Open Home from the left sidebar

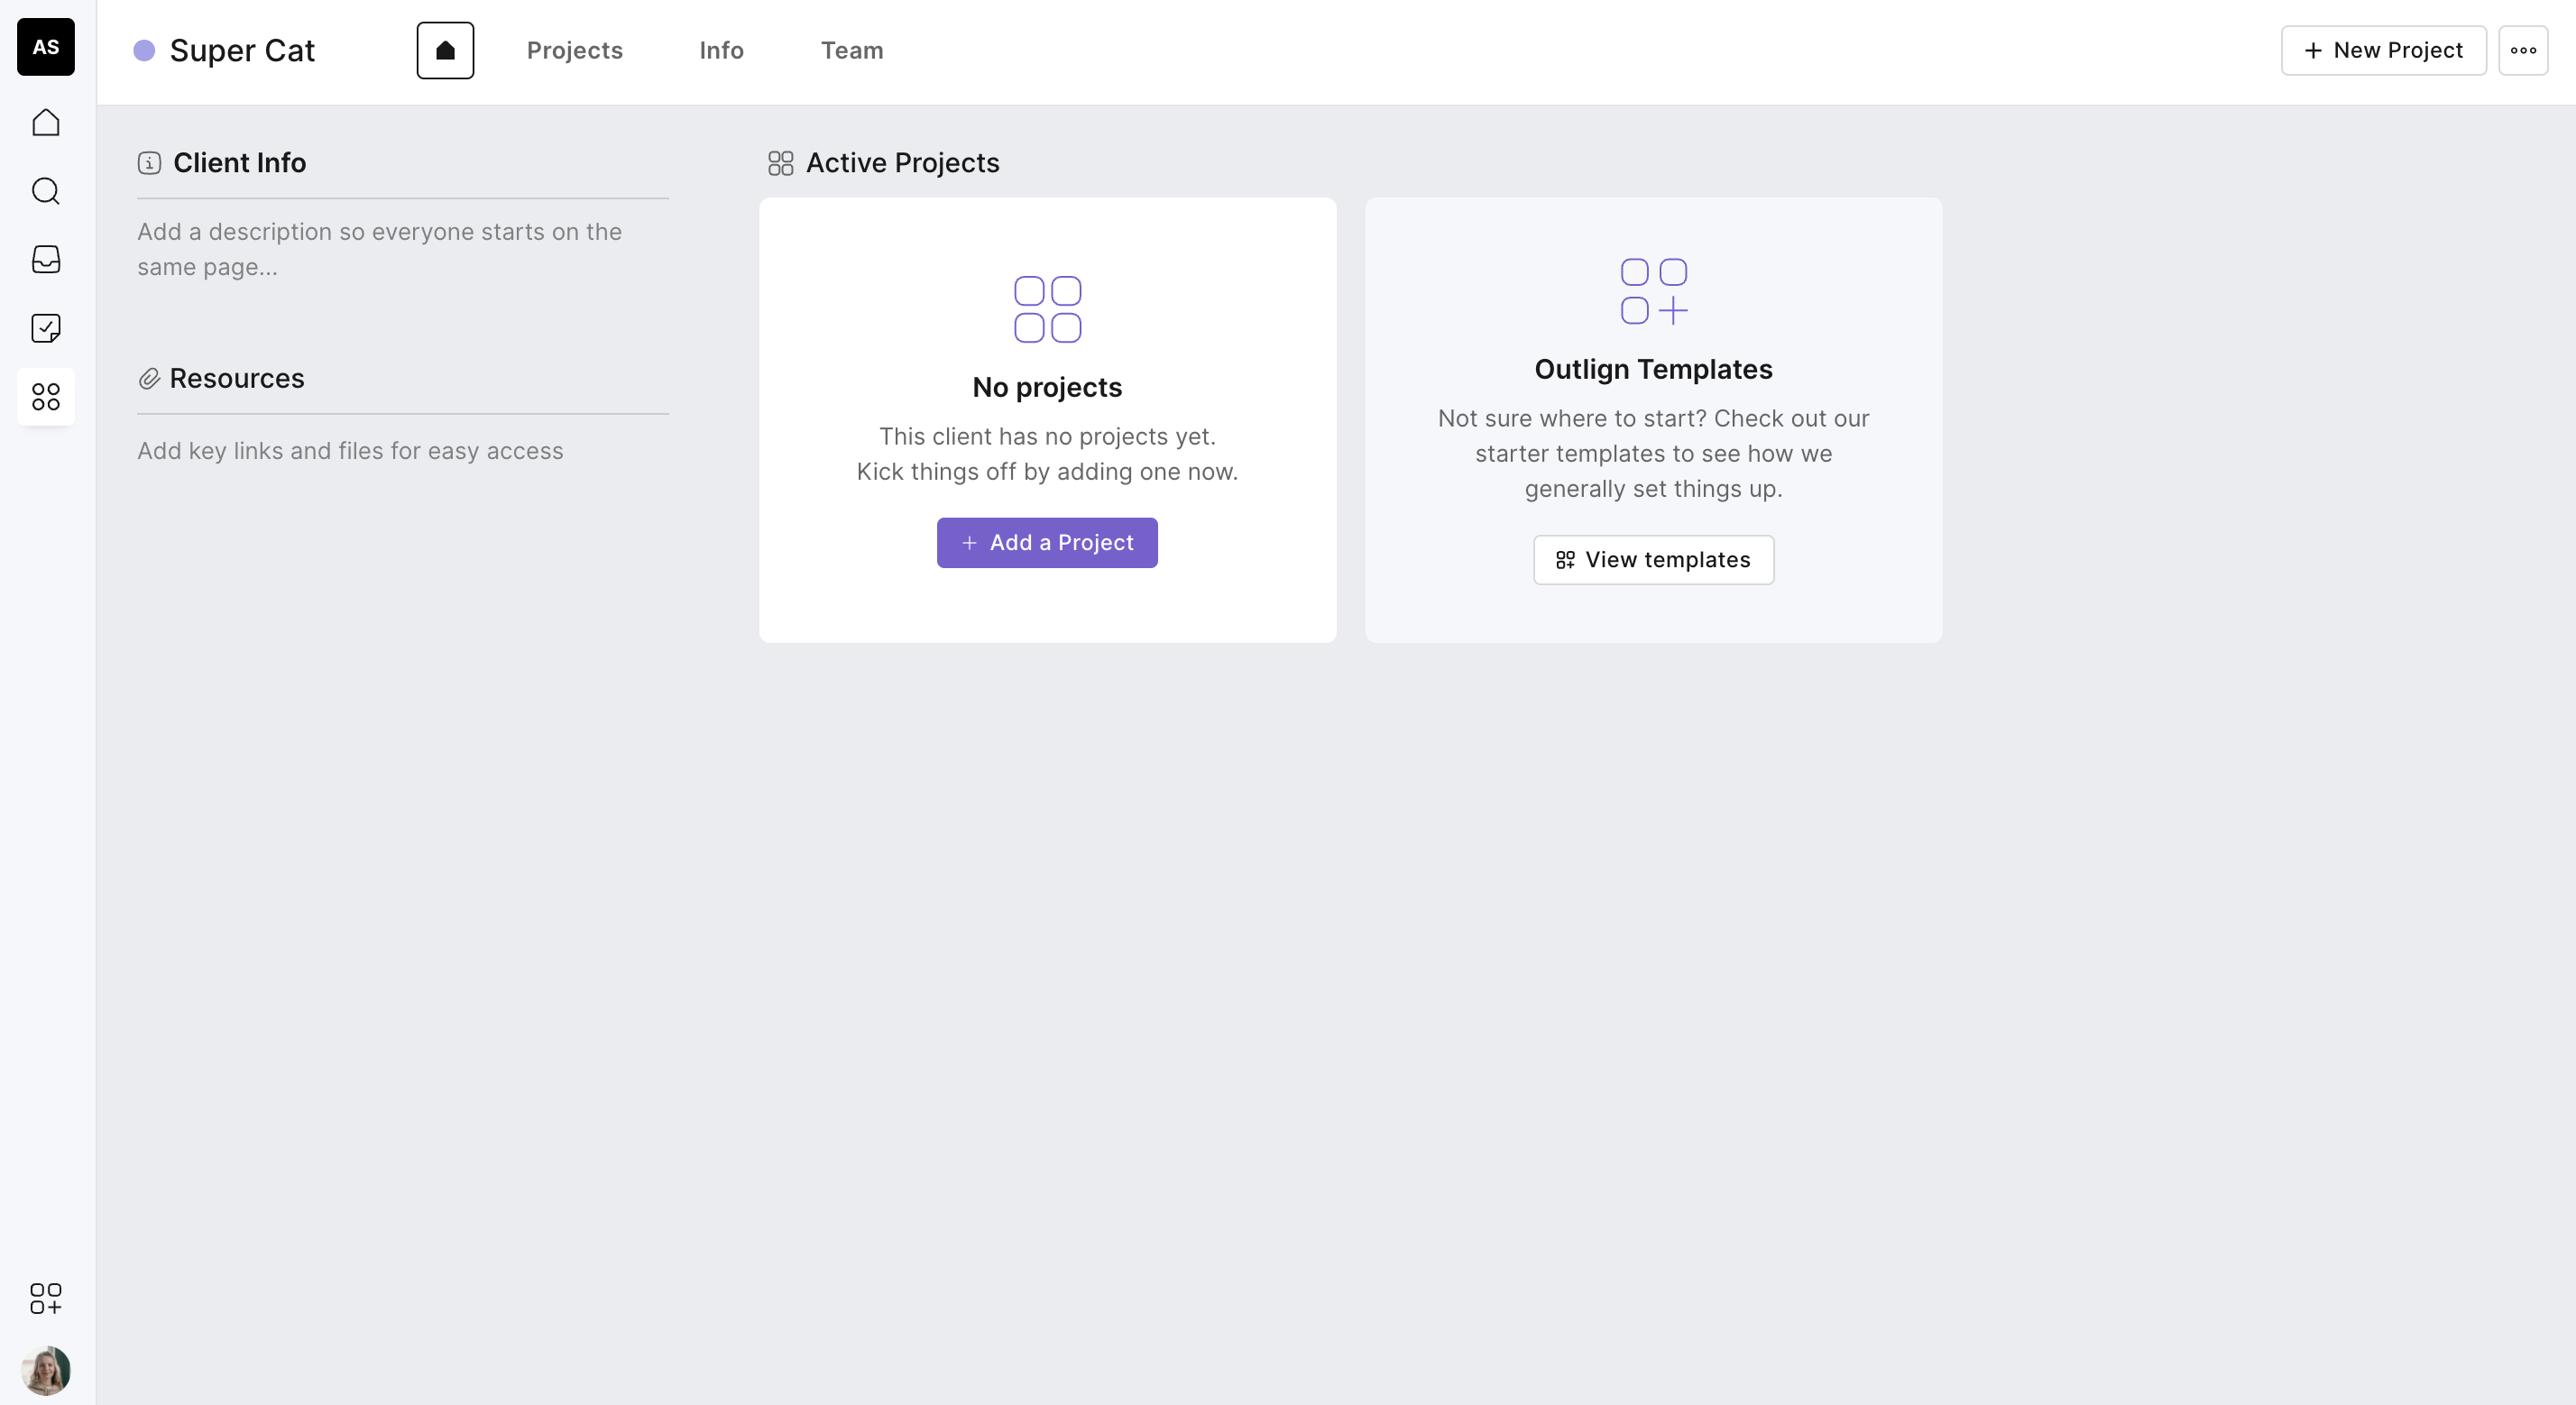(x=46, y=122)
